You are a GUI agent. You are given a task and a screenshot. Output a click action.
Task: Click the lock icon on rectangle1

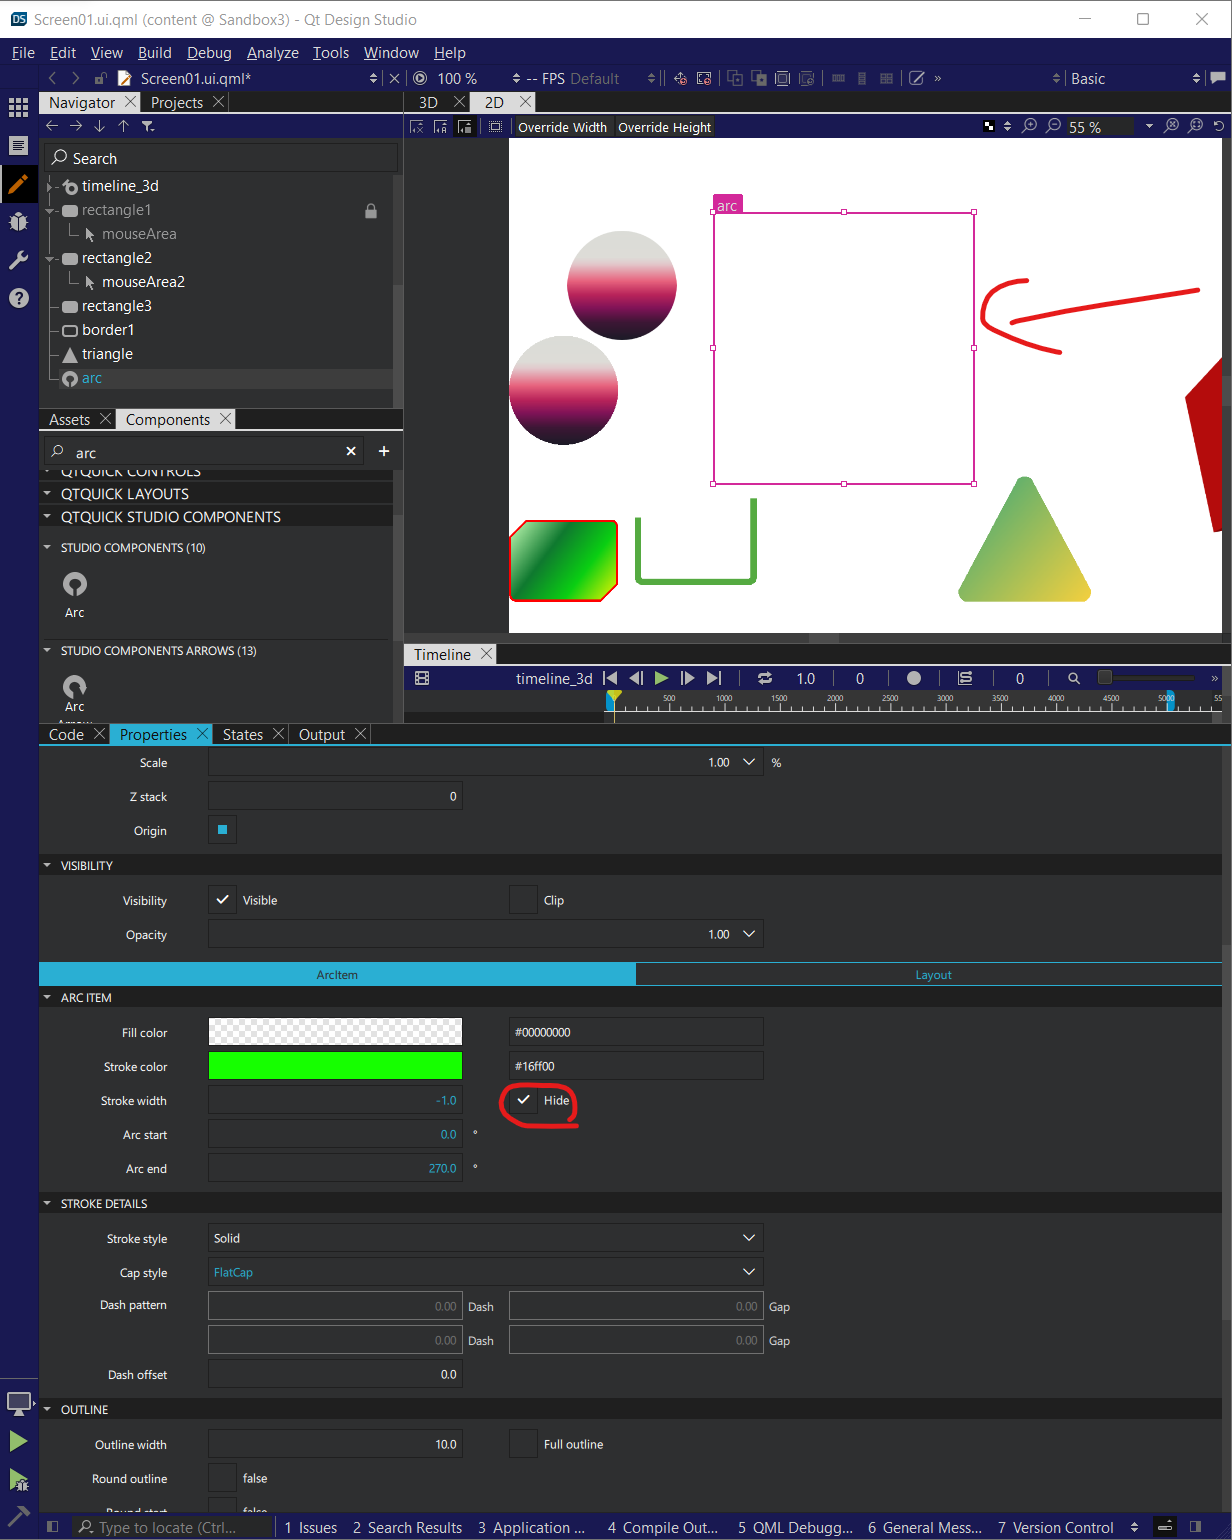click(371, 211)
